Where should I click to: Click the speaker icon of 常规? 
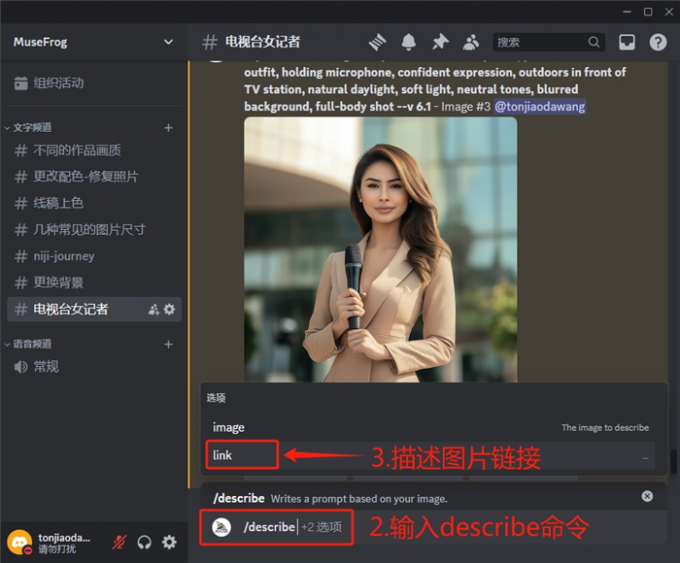[21, 367]
